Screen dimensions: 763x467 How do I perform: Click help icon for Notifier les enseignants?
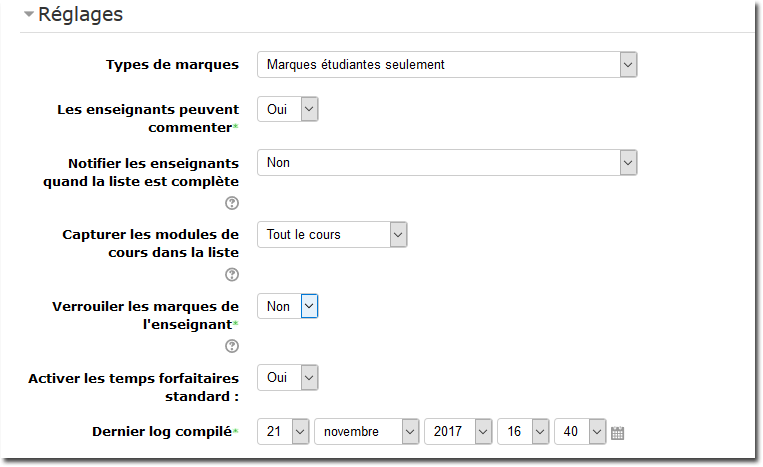232,203
